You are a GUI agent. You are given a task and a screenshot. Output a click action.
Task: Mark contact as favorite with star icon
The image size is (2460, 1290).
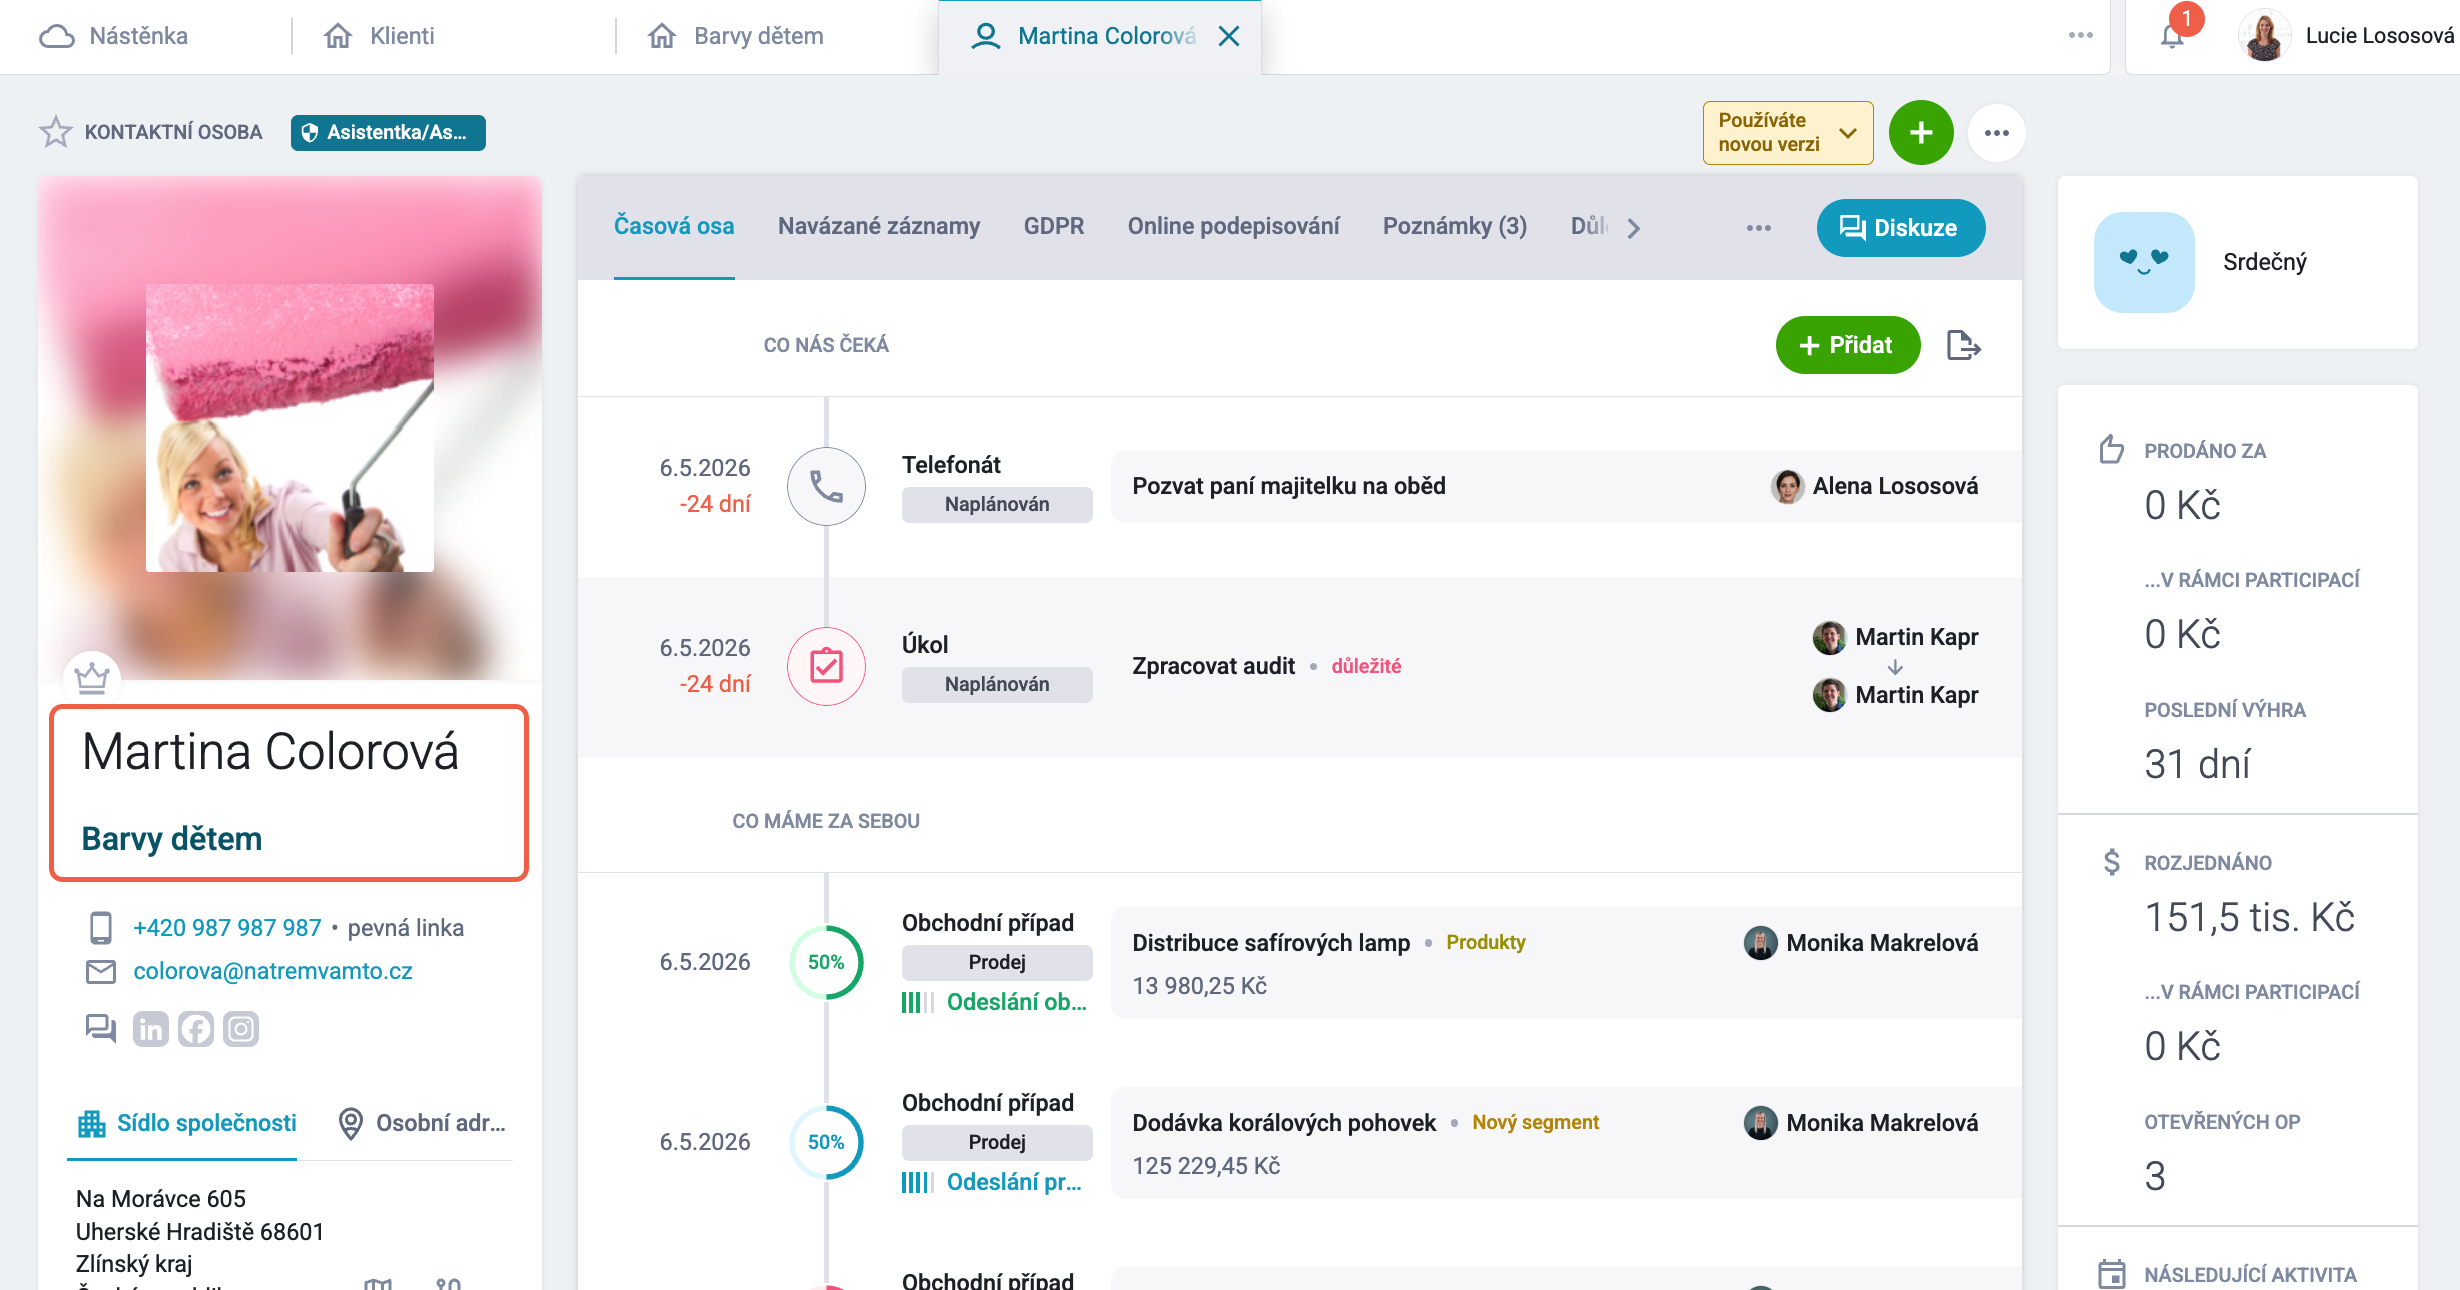click(x=56, y=132)
